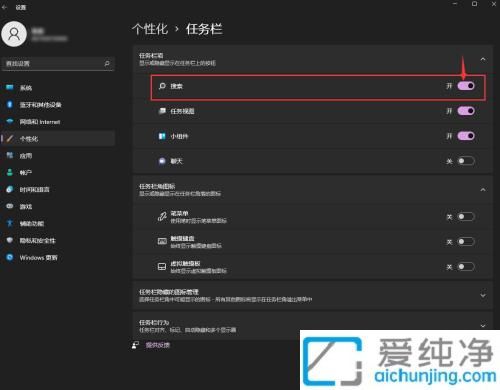Click the 个性化 paintbrush icon in the sidebar
The height and width of the screenshot is (390, 500).
coord(10,138)
